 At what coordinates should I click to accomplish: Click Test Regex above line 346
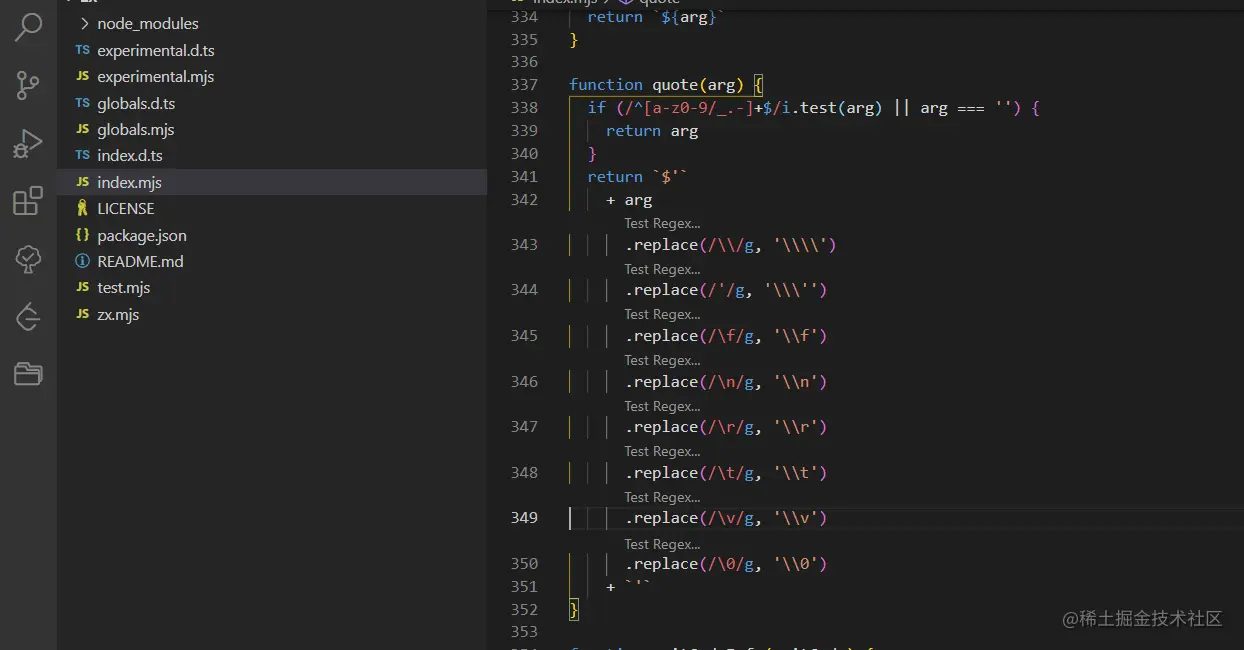pos(662,360)
